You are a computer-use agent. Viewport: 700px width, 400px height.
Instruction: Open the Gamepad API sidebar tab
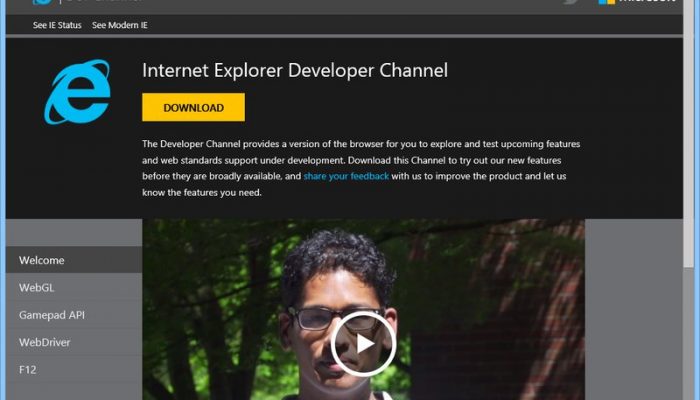click(x=74, y=315)
